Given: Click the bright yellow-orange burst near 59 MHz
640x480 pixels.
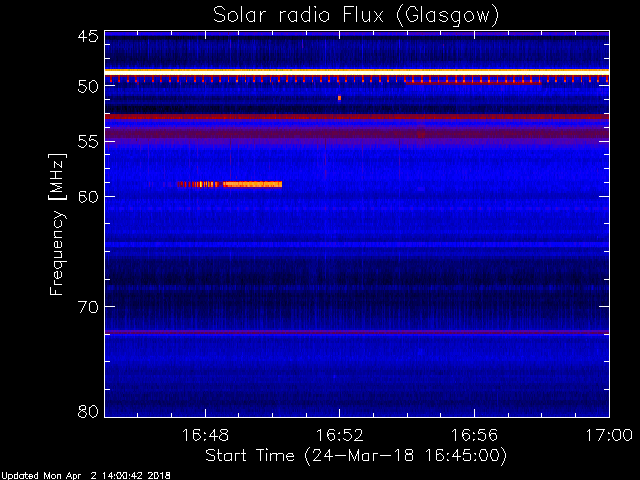Looking at the screenshot, I should [x=252, y=184].
